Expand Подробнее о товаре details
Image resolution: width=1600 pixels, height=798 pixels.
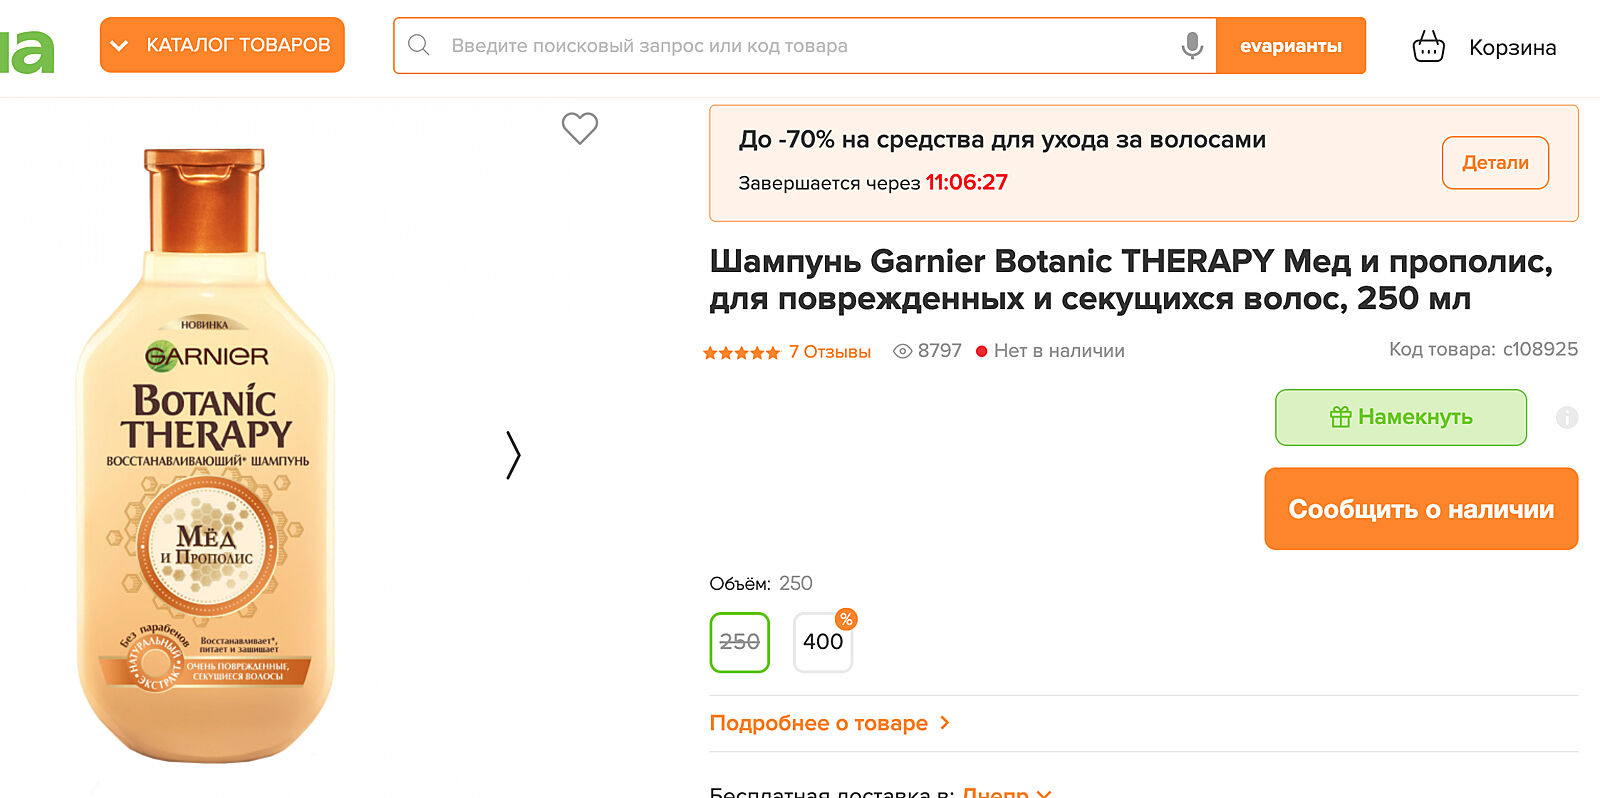(x=829, y=723)
